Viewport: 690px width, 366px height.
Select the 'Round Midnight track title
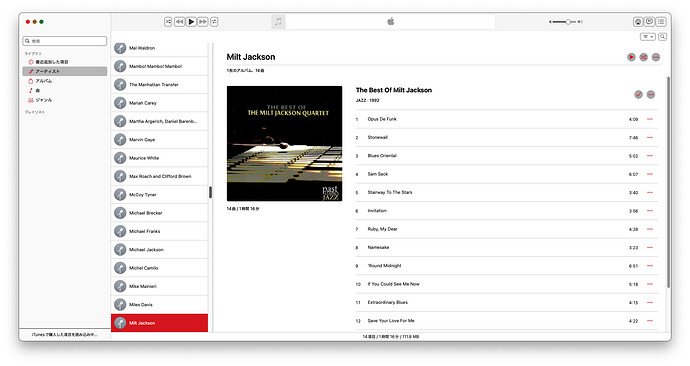385,266
